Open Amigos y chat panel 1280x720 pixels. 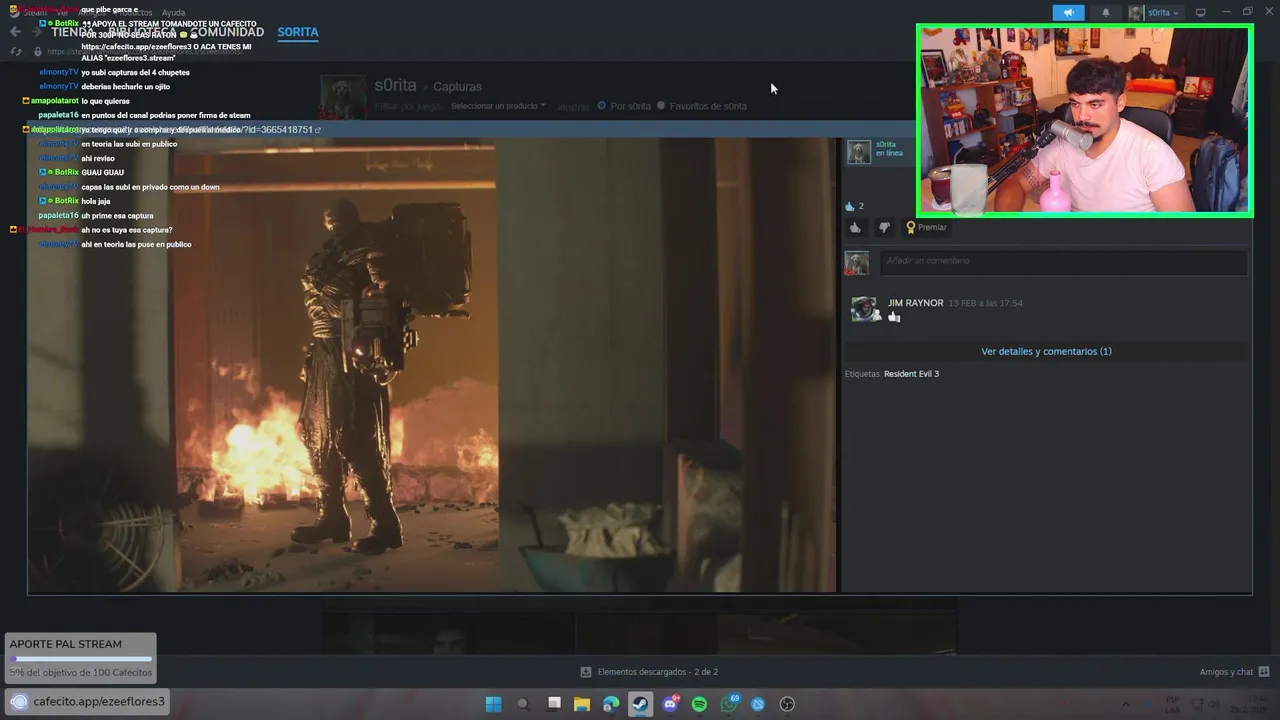point(1234,672)
